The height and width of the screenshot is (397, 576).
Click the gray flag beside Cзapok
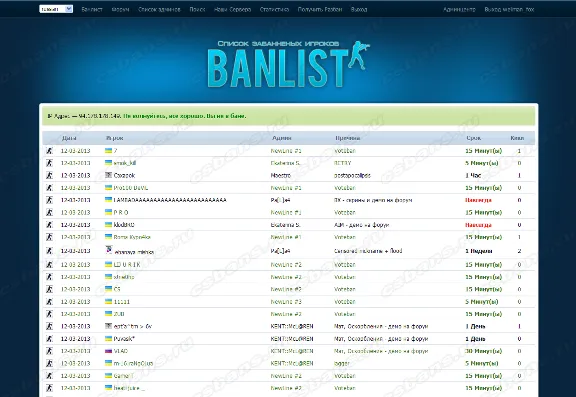[108, 175]
